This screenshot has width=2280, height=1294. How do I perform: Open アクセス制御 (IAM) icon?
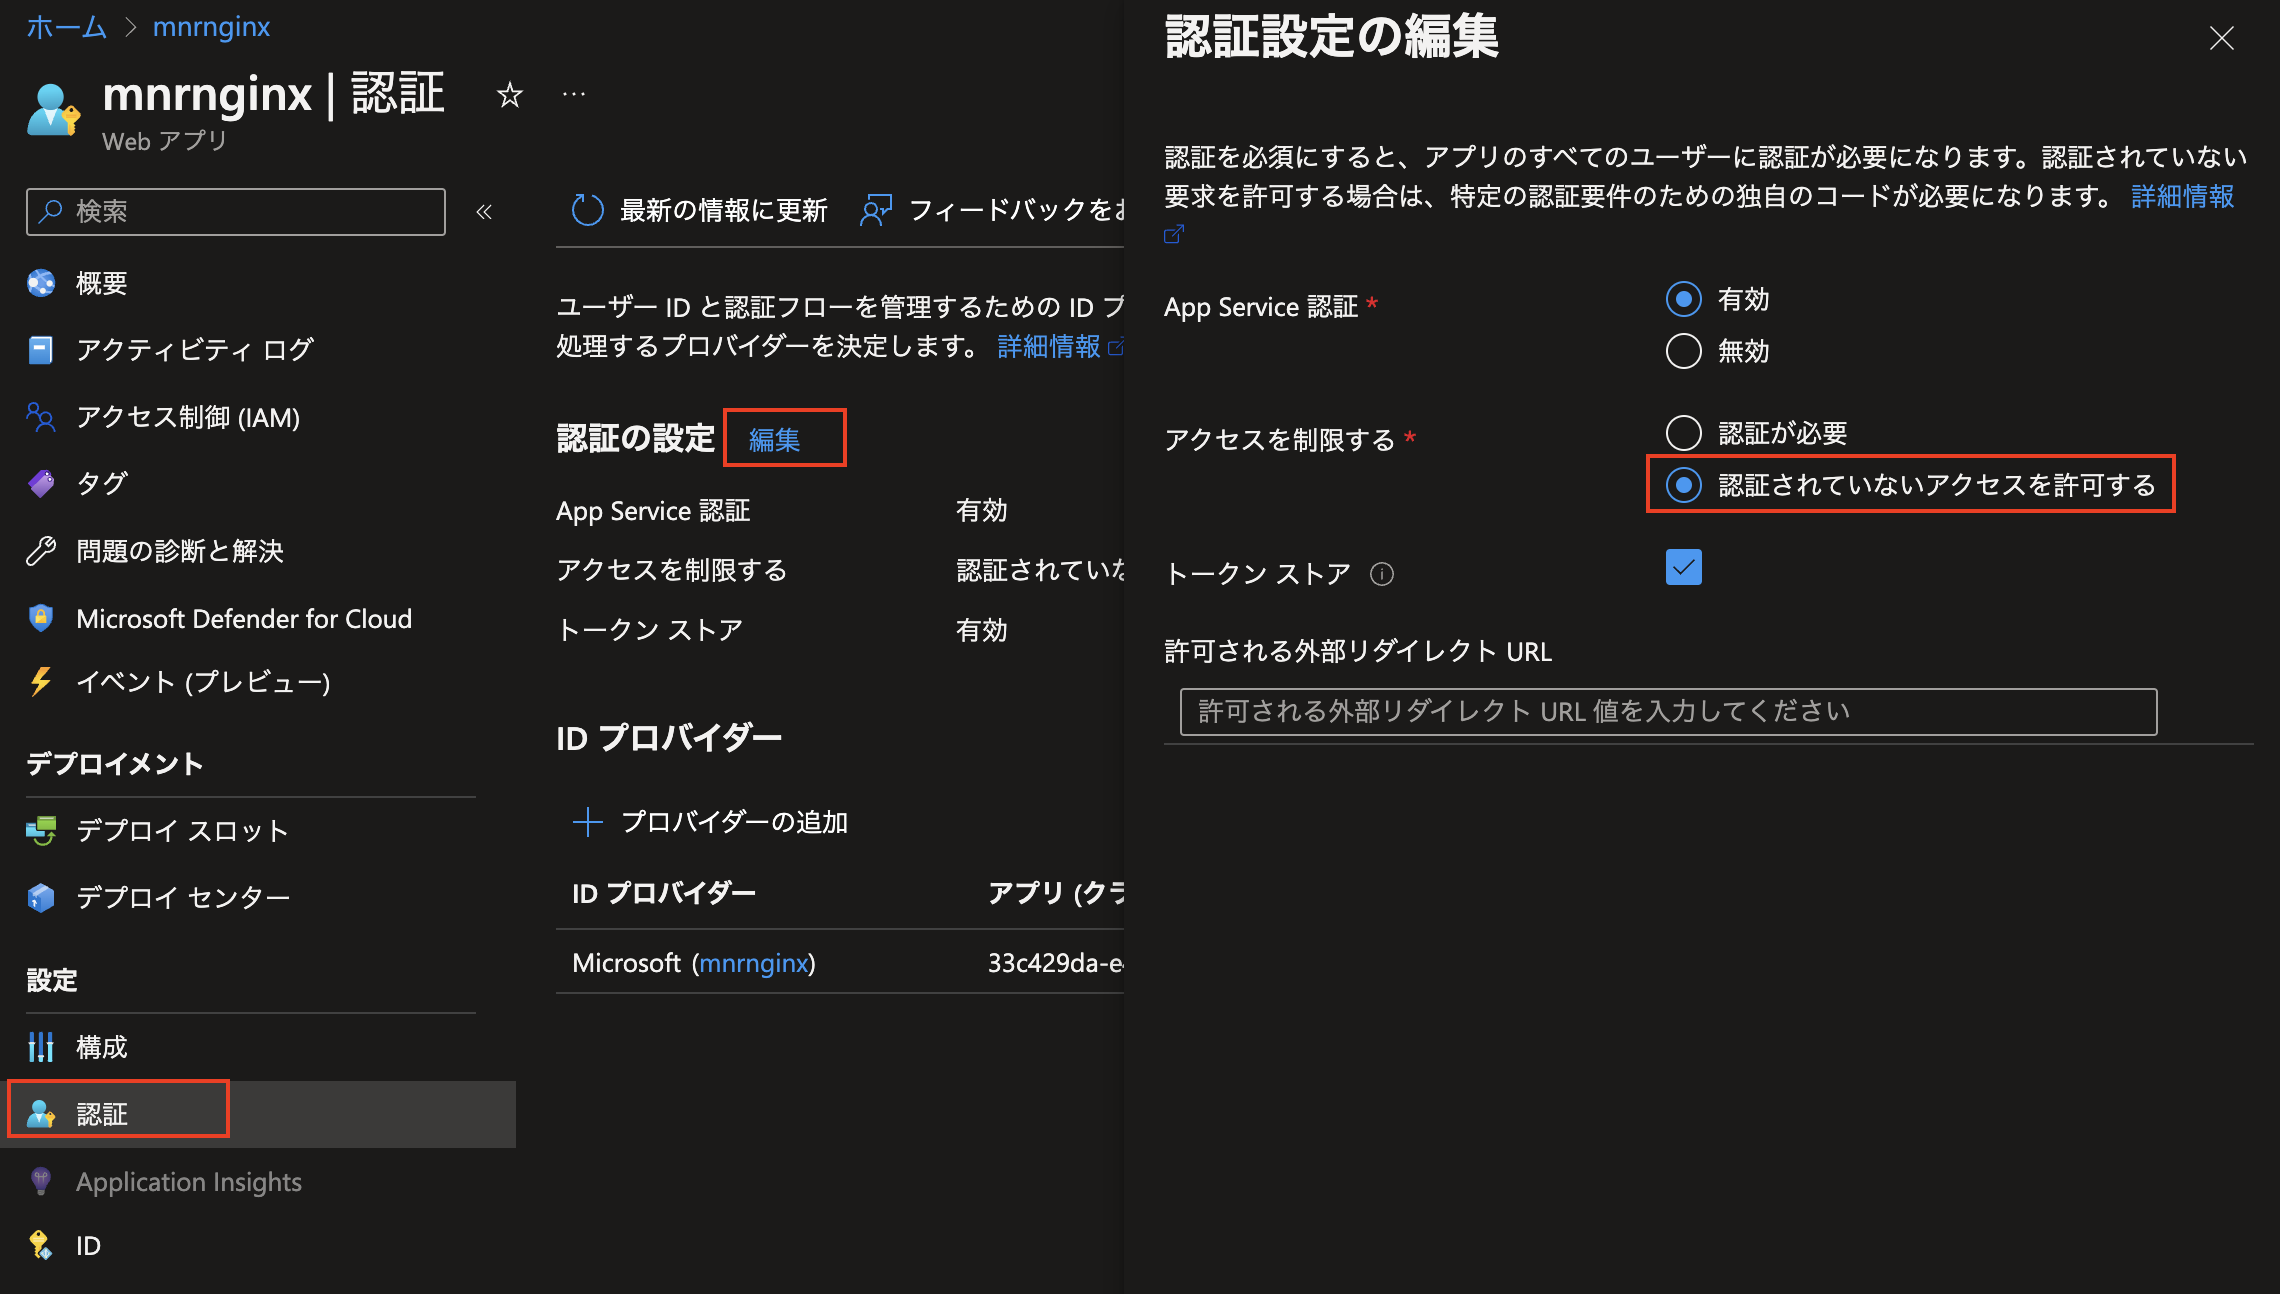[x=40, y=417]
